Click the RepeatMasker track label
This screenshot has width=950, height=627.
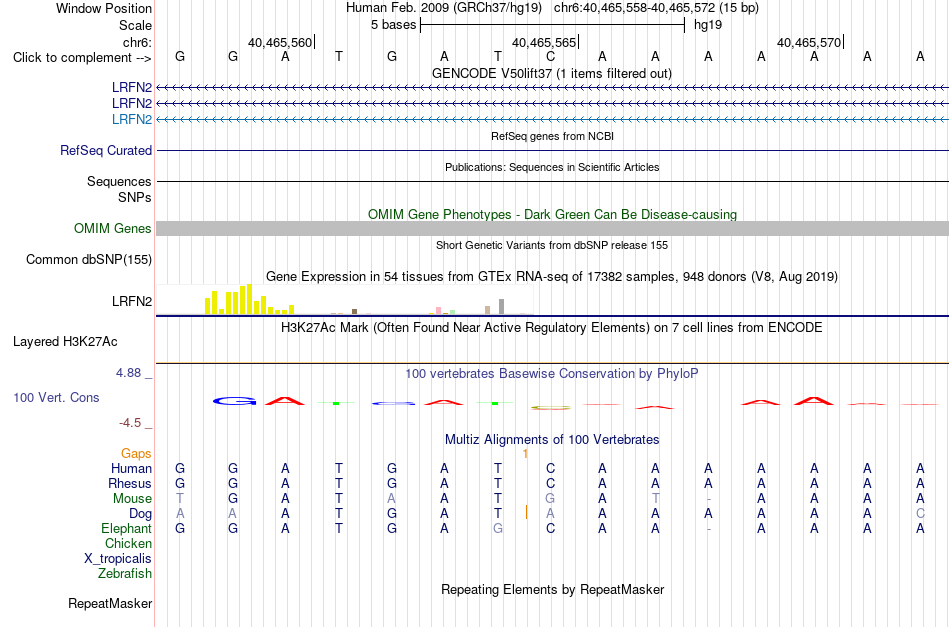click(110, 603)
